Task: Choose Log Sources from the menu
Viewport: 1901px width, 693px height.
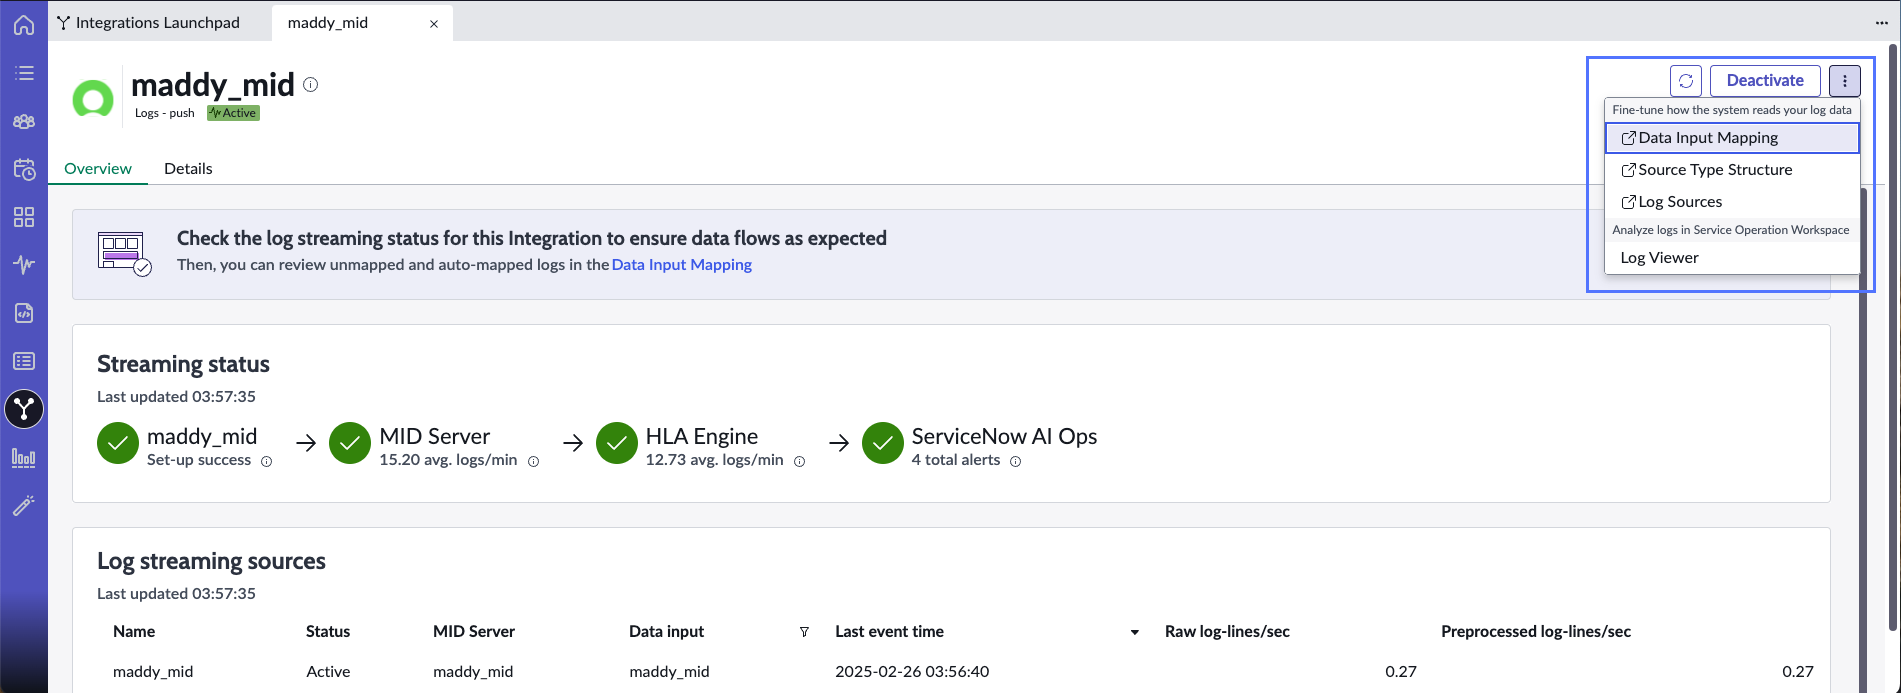Action: [x=1732, y=202]
